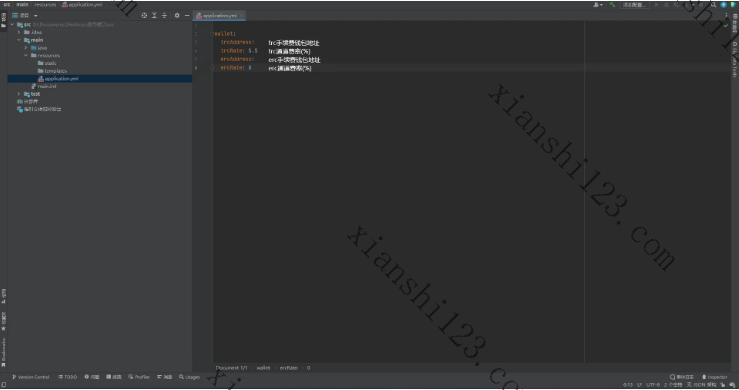Open the Version Control tool window
Image resolution: width=739 pixels, height=390 pixels.
[x=31, y=377]
